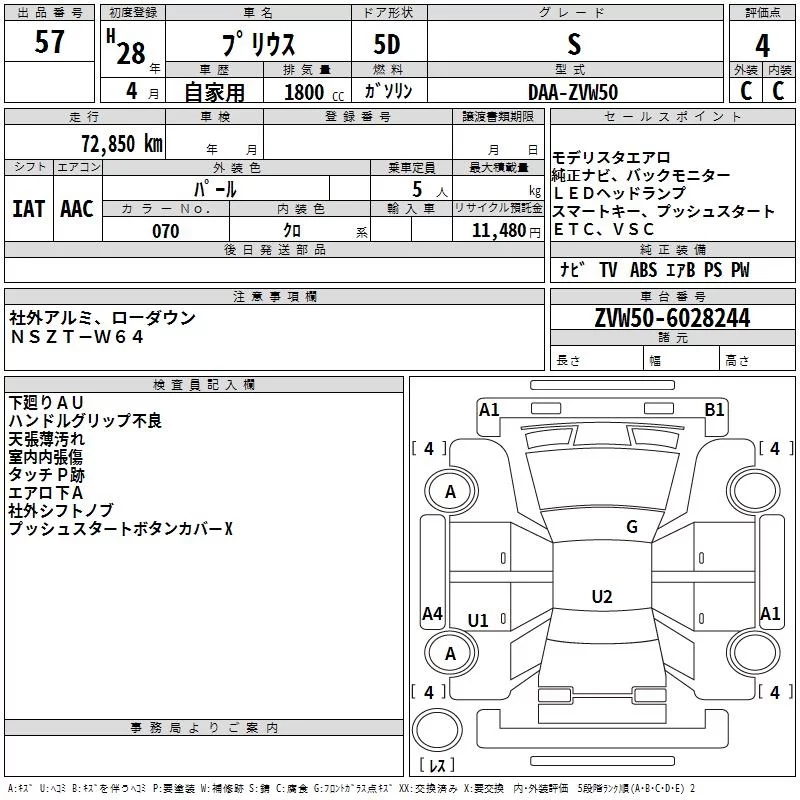Click the rear-left wheel marked A

click(450, 653)
